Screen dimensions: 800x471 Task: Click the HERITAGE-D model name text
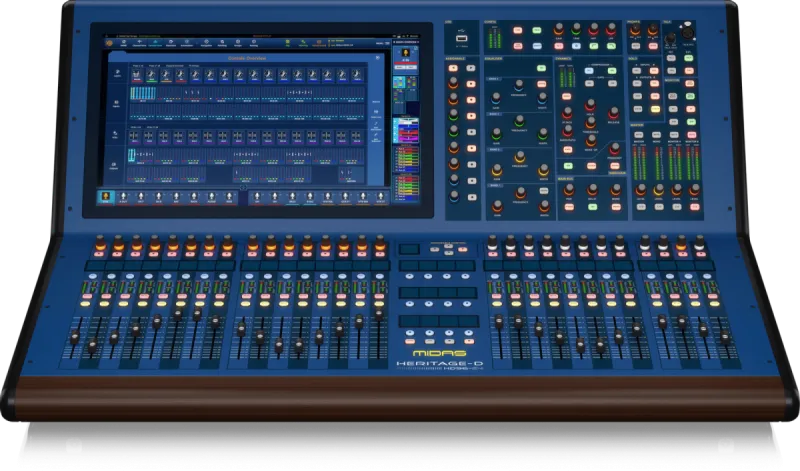point(439,363)
